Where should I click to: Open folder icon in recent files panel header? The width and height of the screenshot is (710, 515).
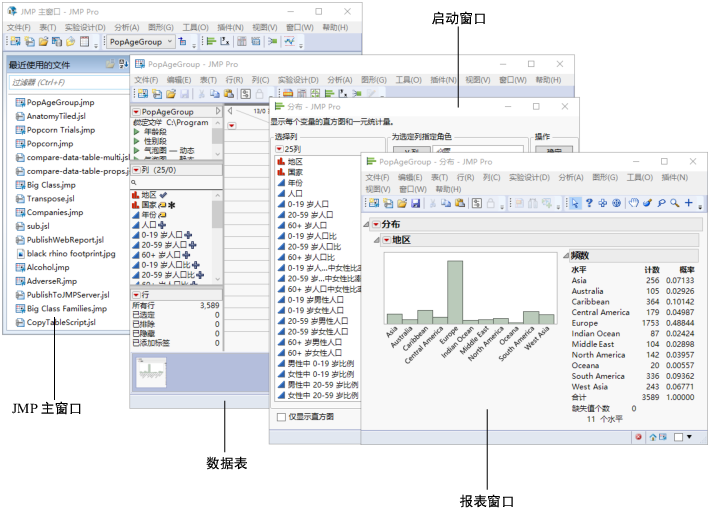point(110,64)
